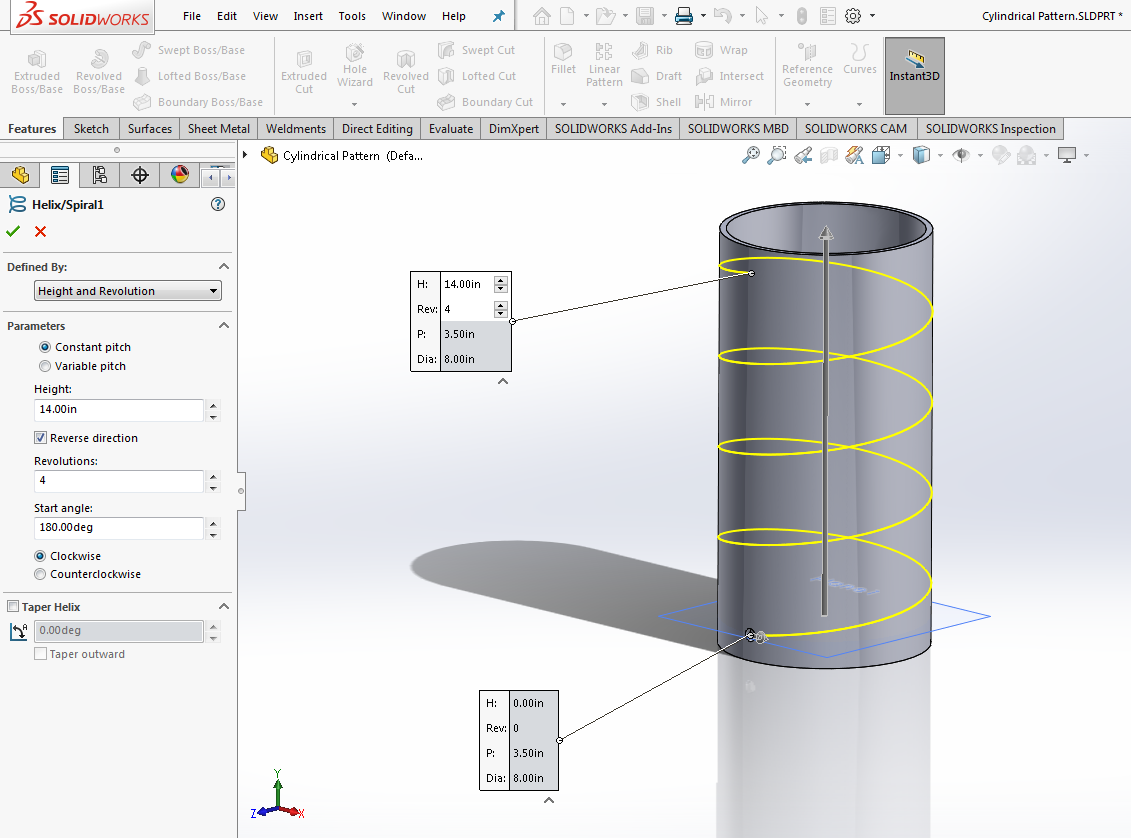The image size is (1131, 838).
Task: Open the Helix/Spiral help icon
Action: [x=218, y=204]
